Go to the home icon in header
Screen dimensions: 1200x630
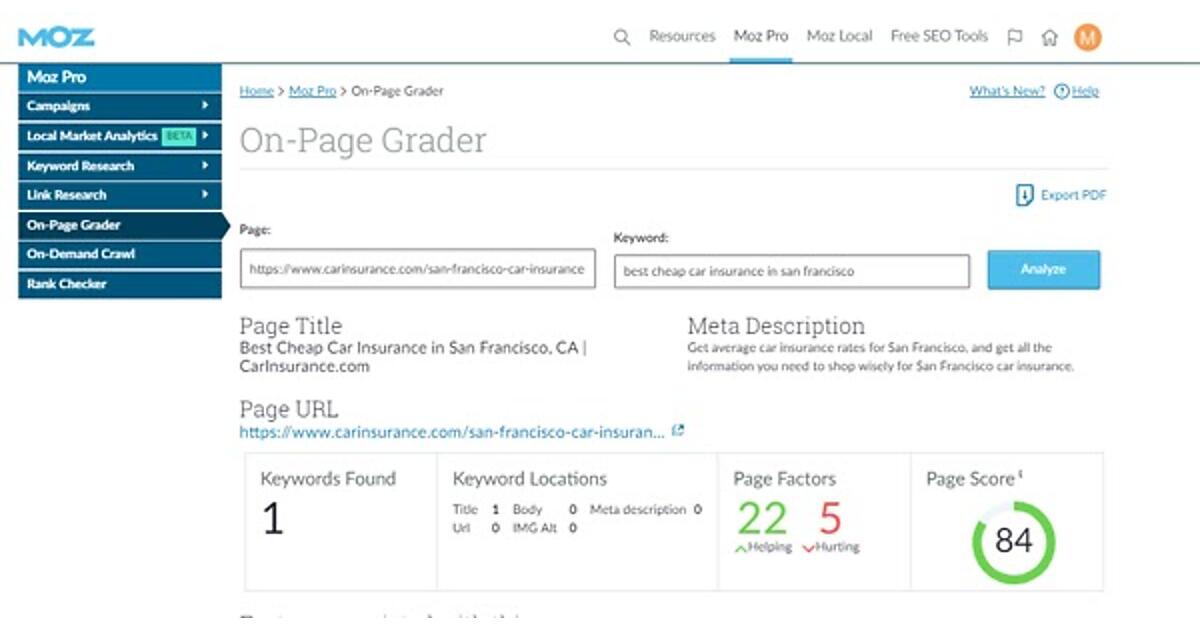(x=1049, y=37)
